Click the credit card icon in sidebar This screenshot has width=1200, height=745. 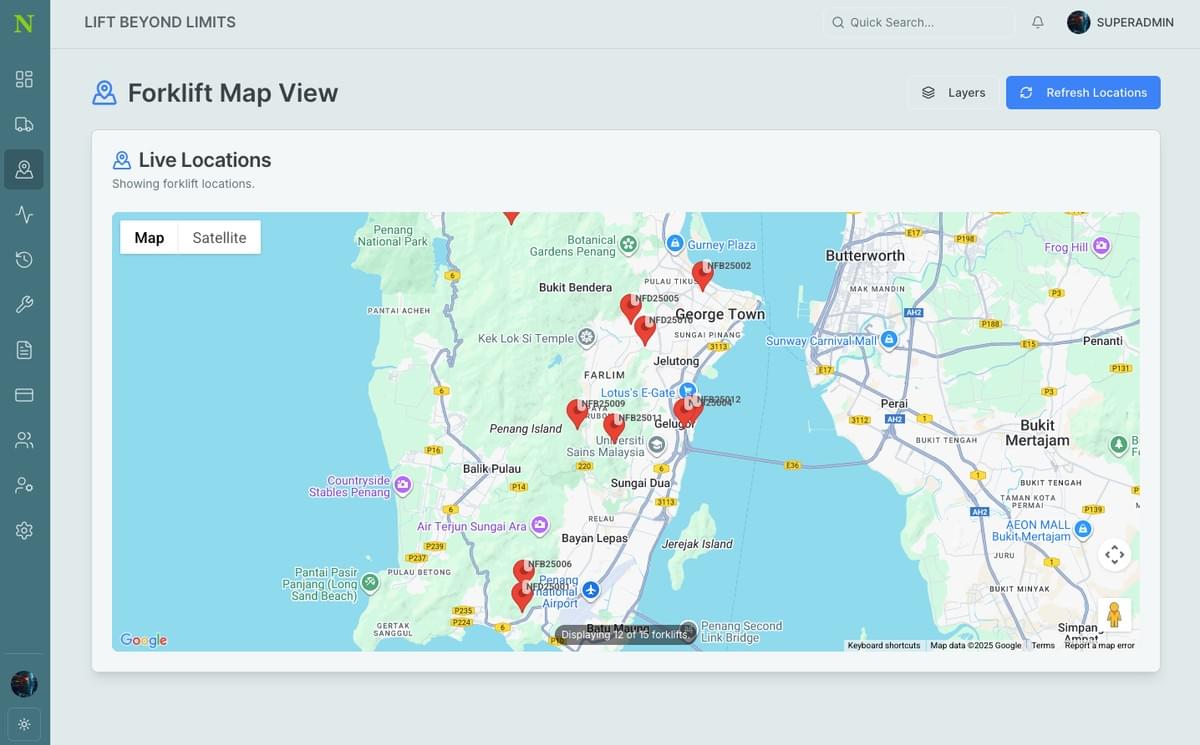(x=24, y=395)
